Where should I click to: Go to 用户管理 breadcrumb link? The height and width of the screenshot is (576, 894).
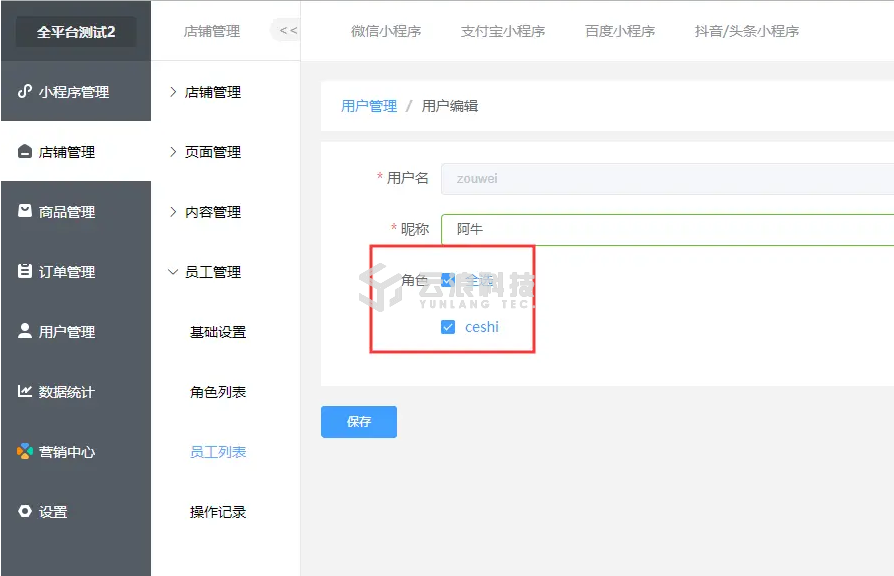click(x=369, y=106)
